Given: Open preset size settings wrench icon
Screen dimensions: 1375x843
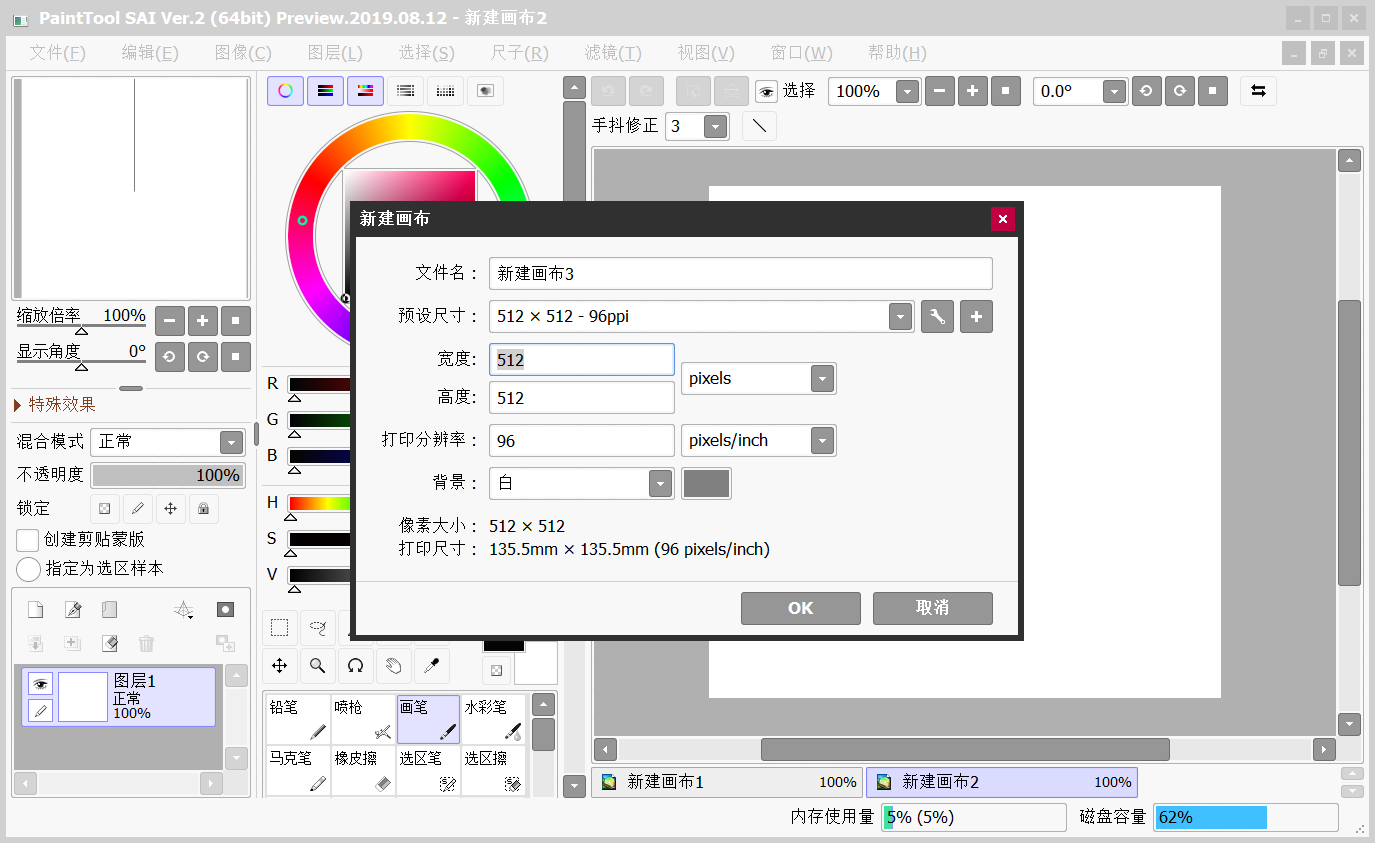Looking at the screenshot, I should tap(937, 317).
